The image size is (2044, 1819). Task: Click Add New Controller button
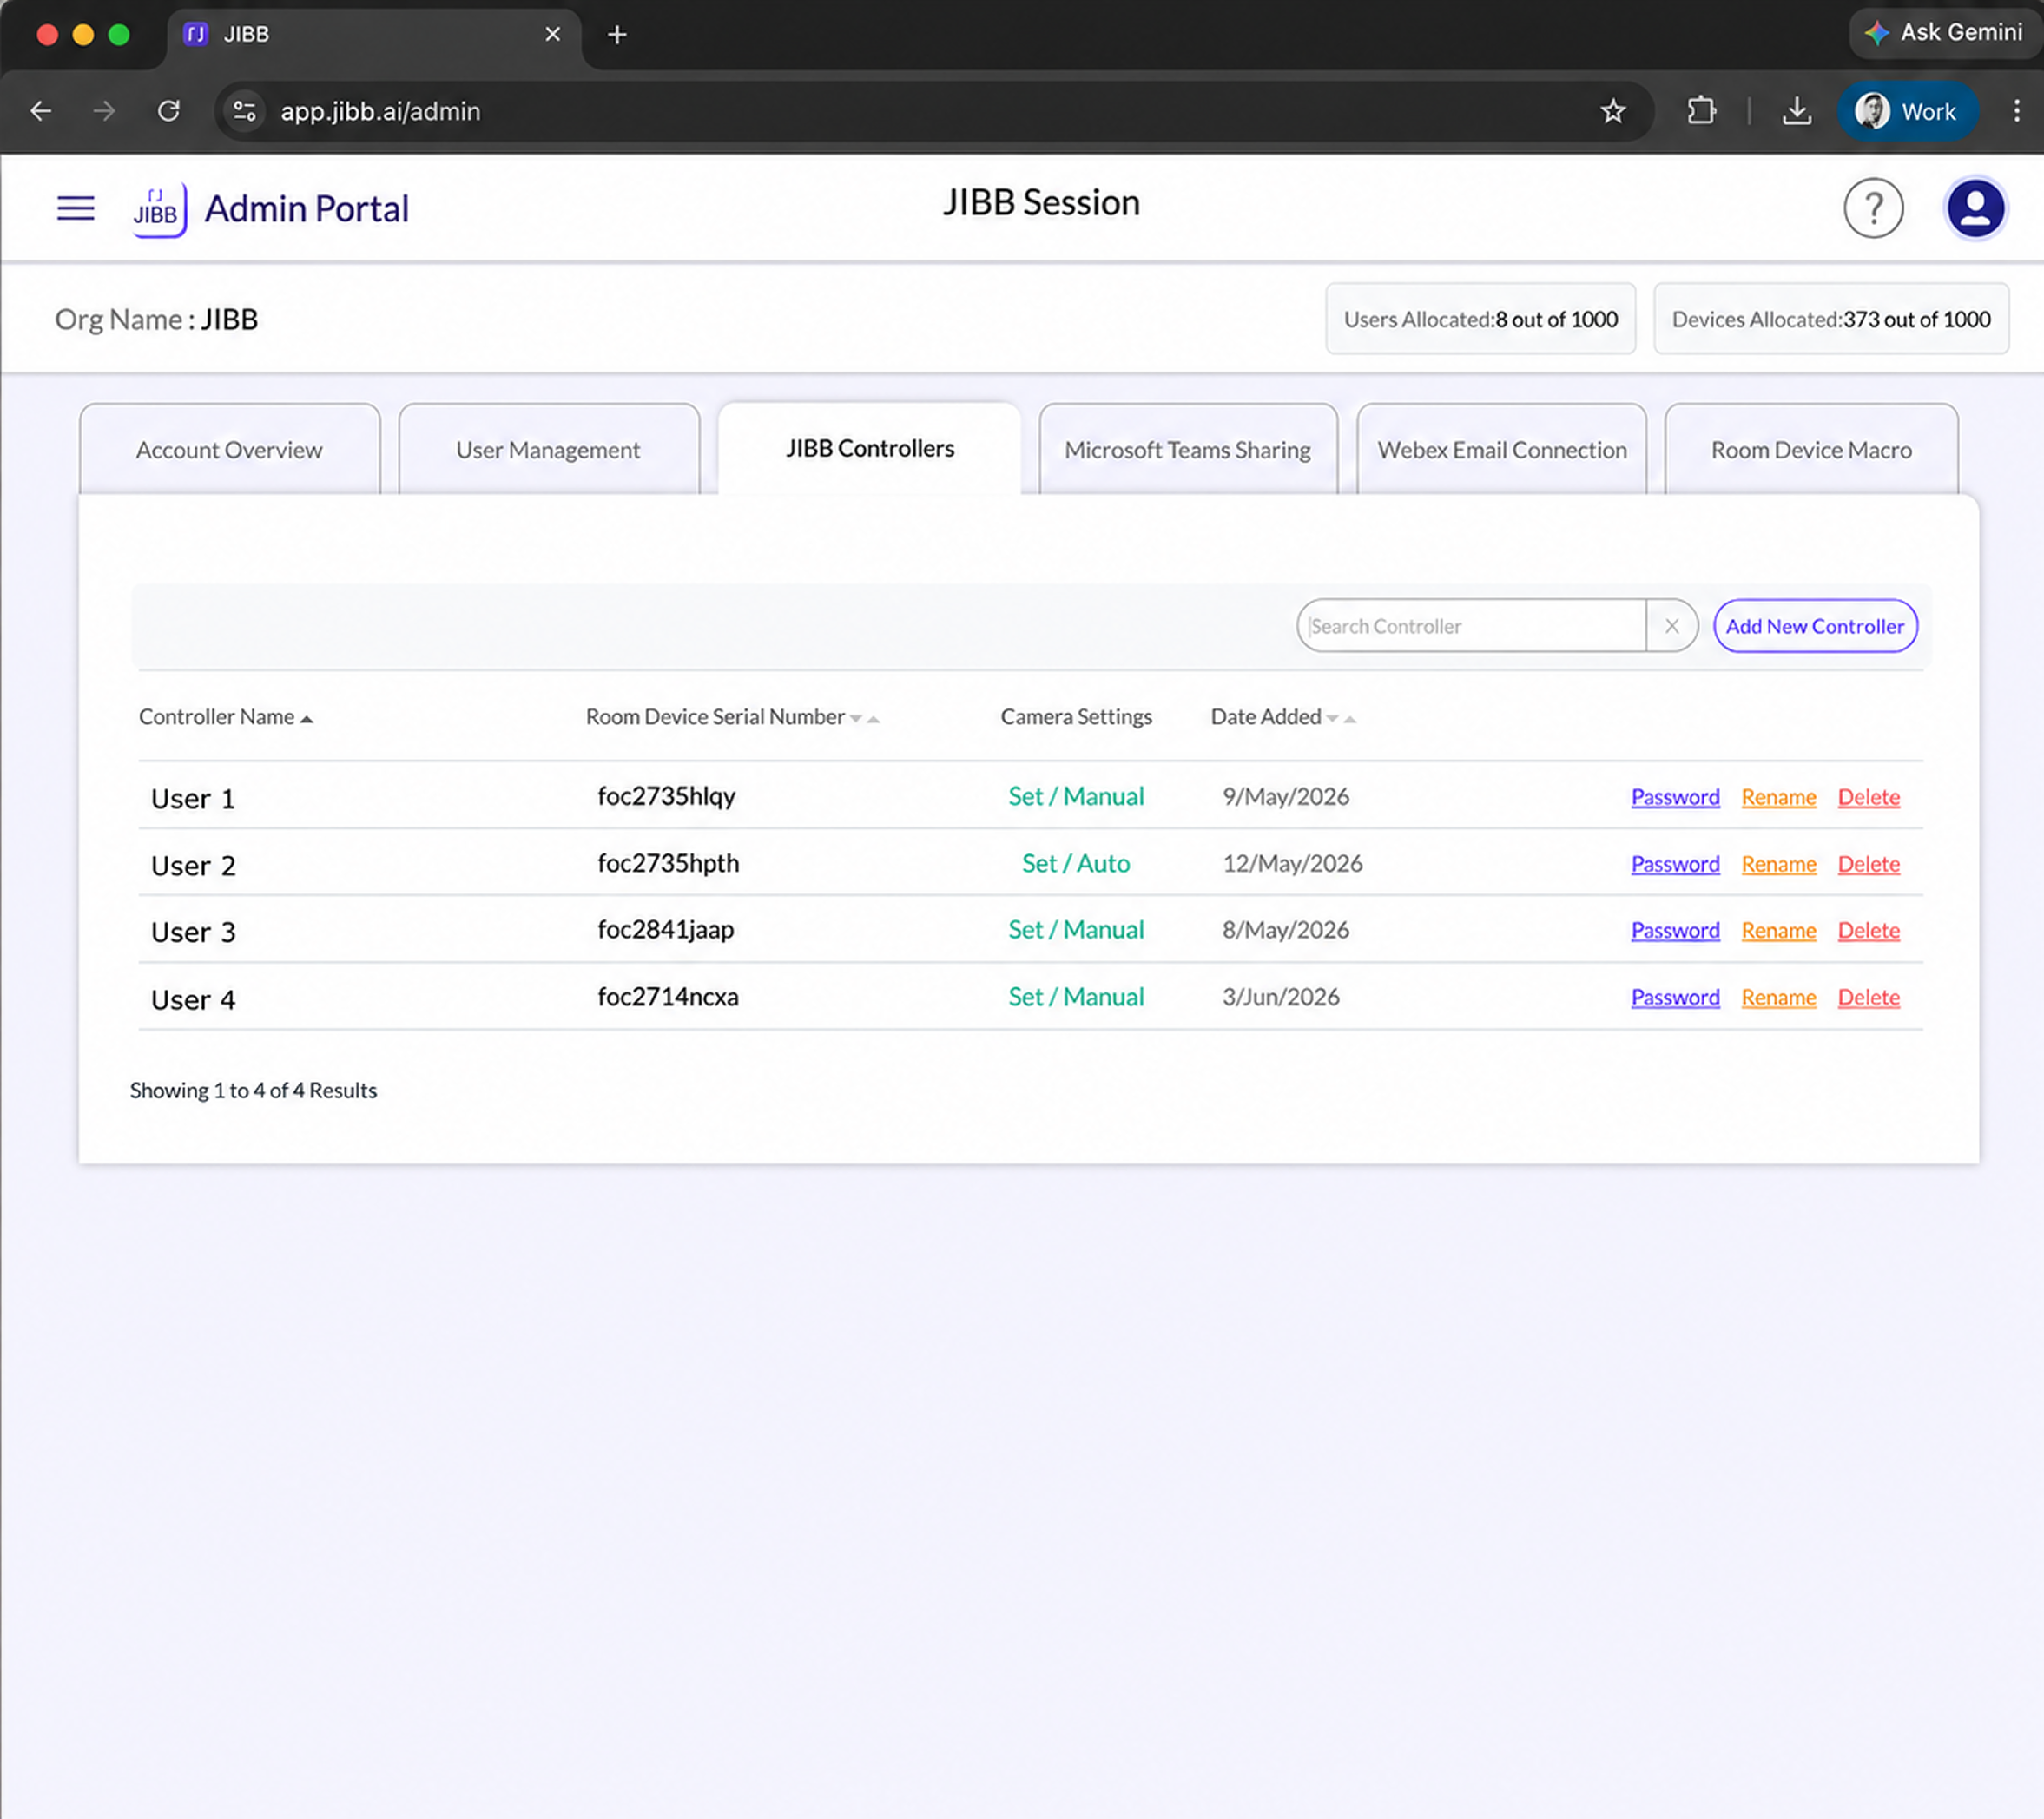click(x=1814, y=626)
